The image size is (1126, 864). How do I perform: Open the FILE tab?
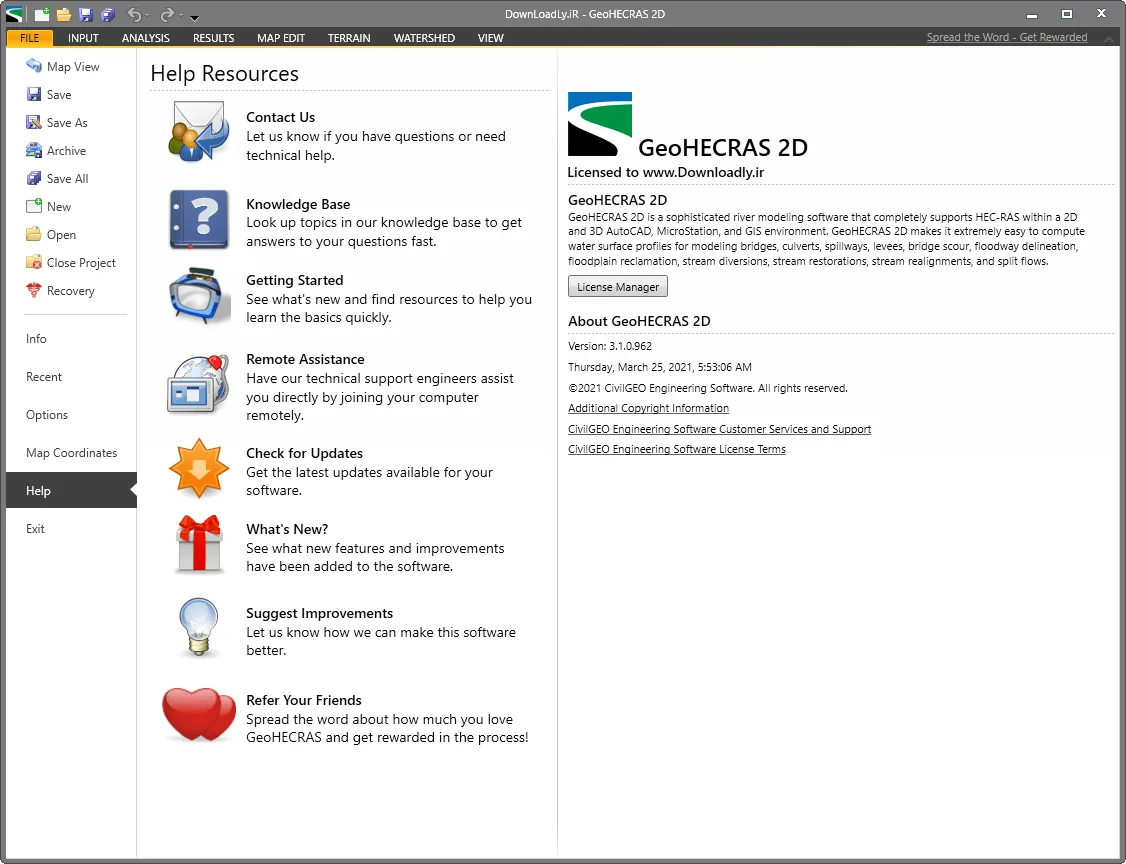[29, 38]
